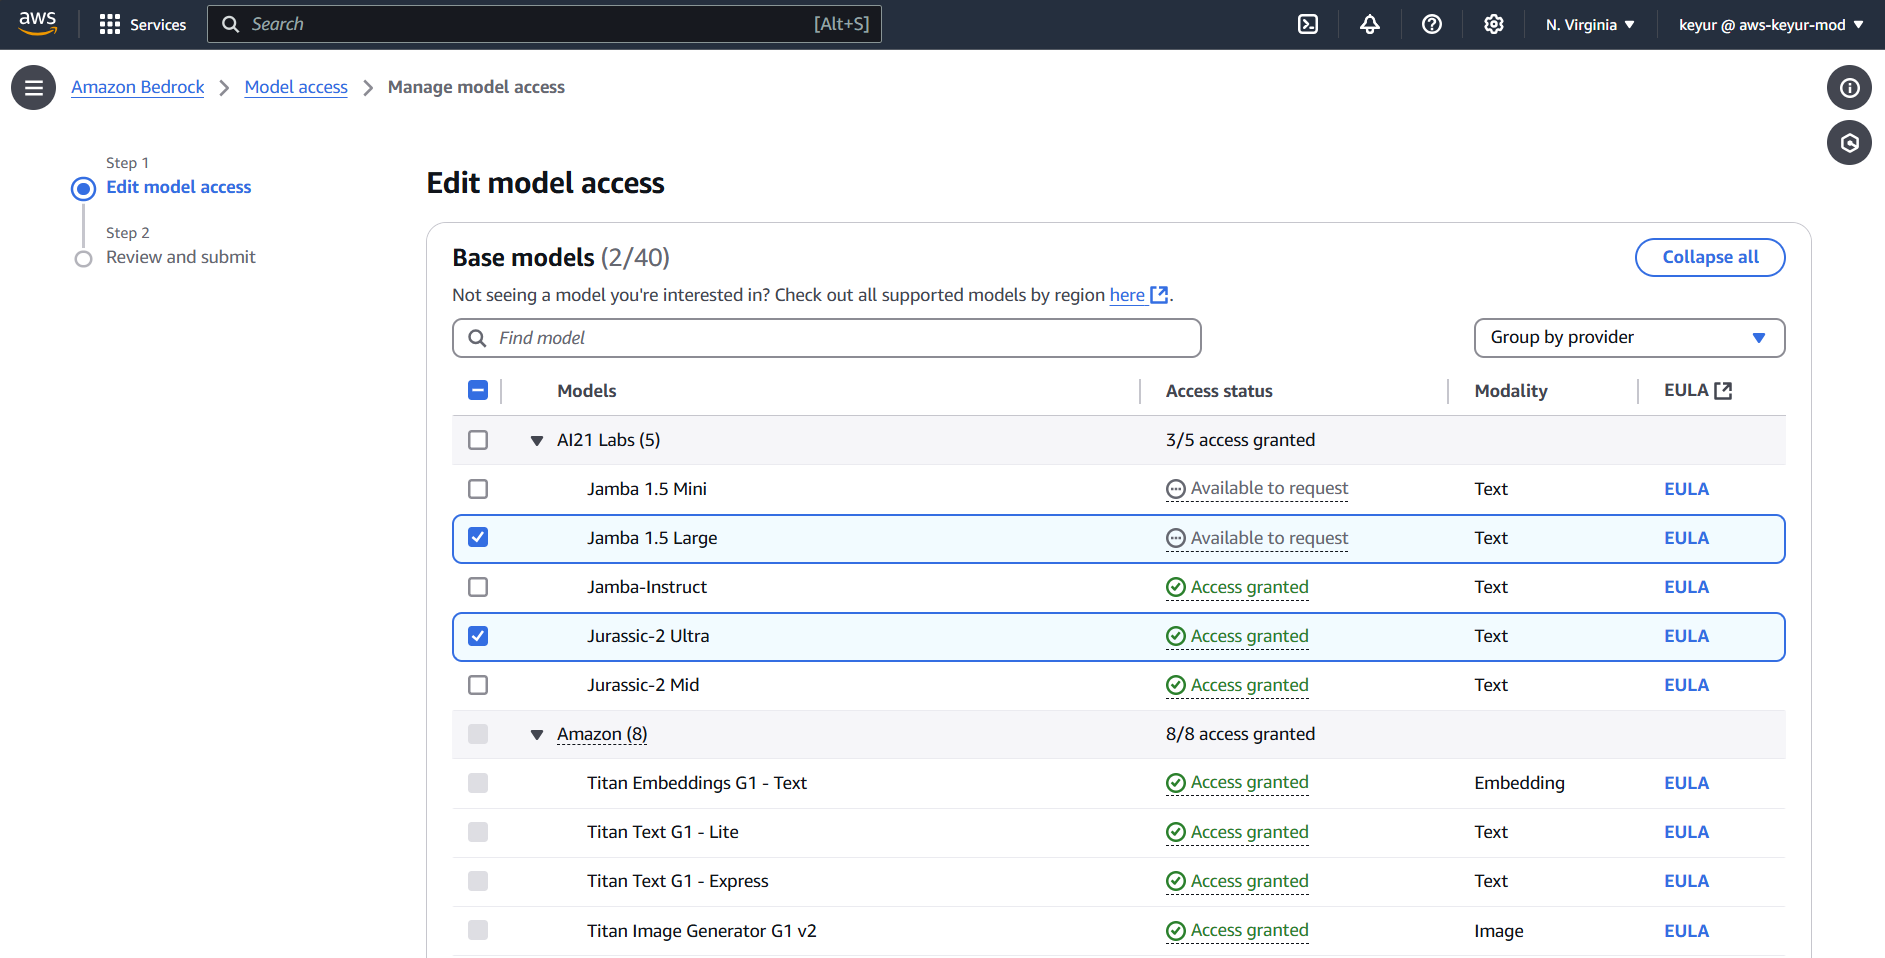Click the EULA column external link icon

pos(1723,391)
